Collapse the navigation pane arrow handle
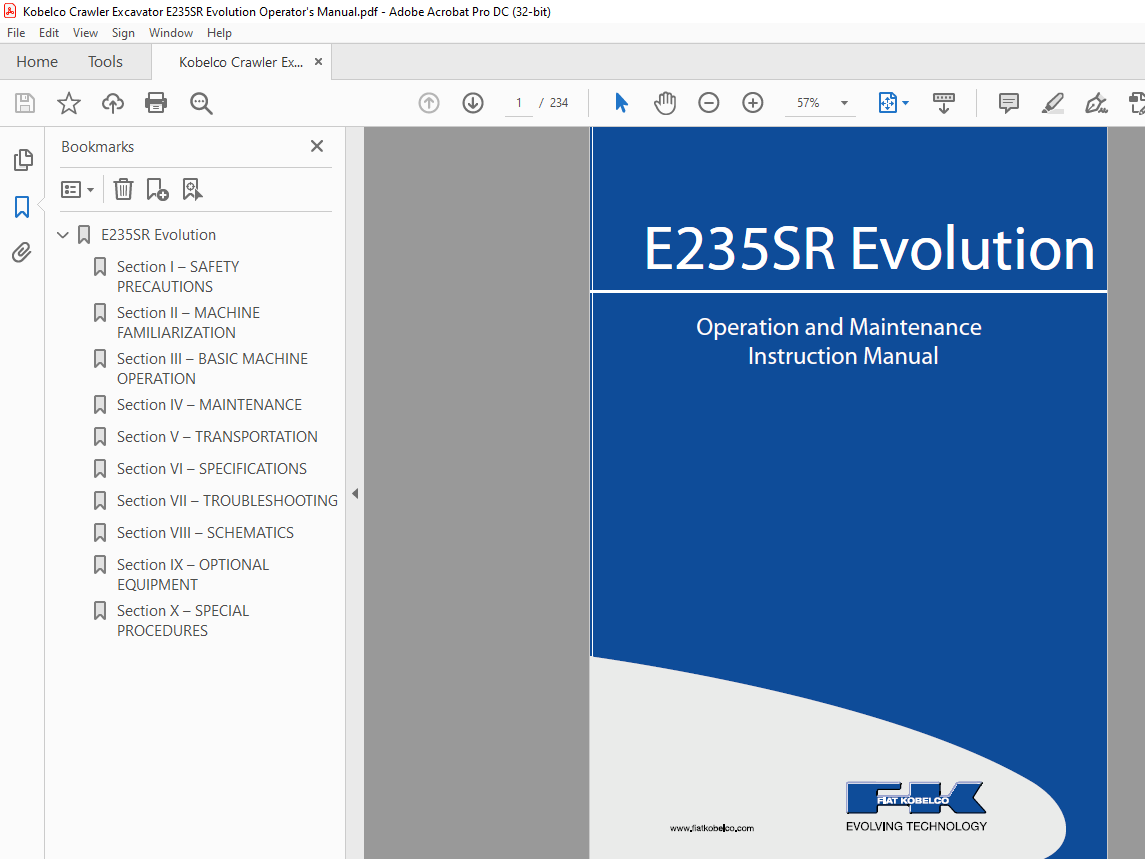The height and width of the screenshot is (859, 1145). (x=354, y=493)
